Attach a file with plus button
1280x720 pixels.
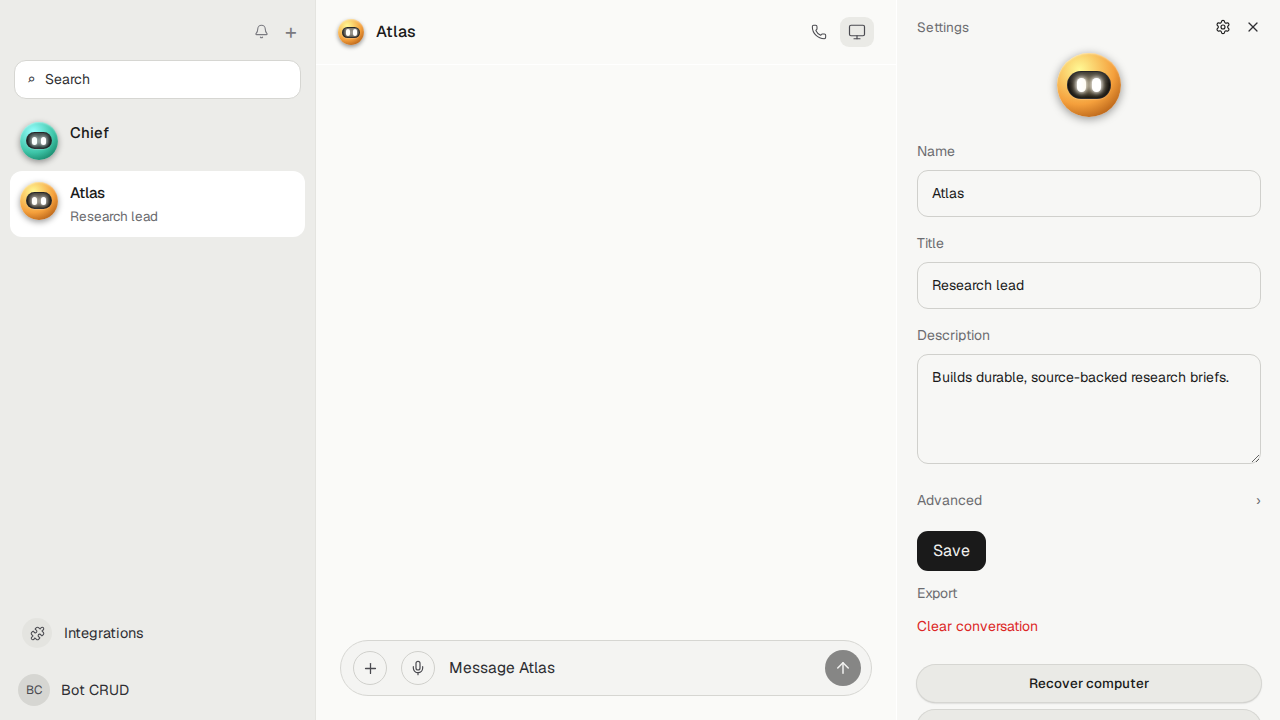370,668
